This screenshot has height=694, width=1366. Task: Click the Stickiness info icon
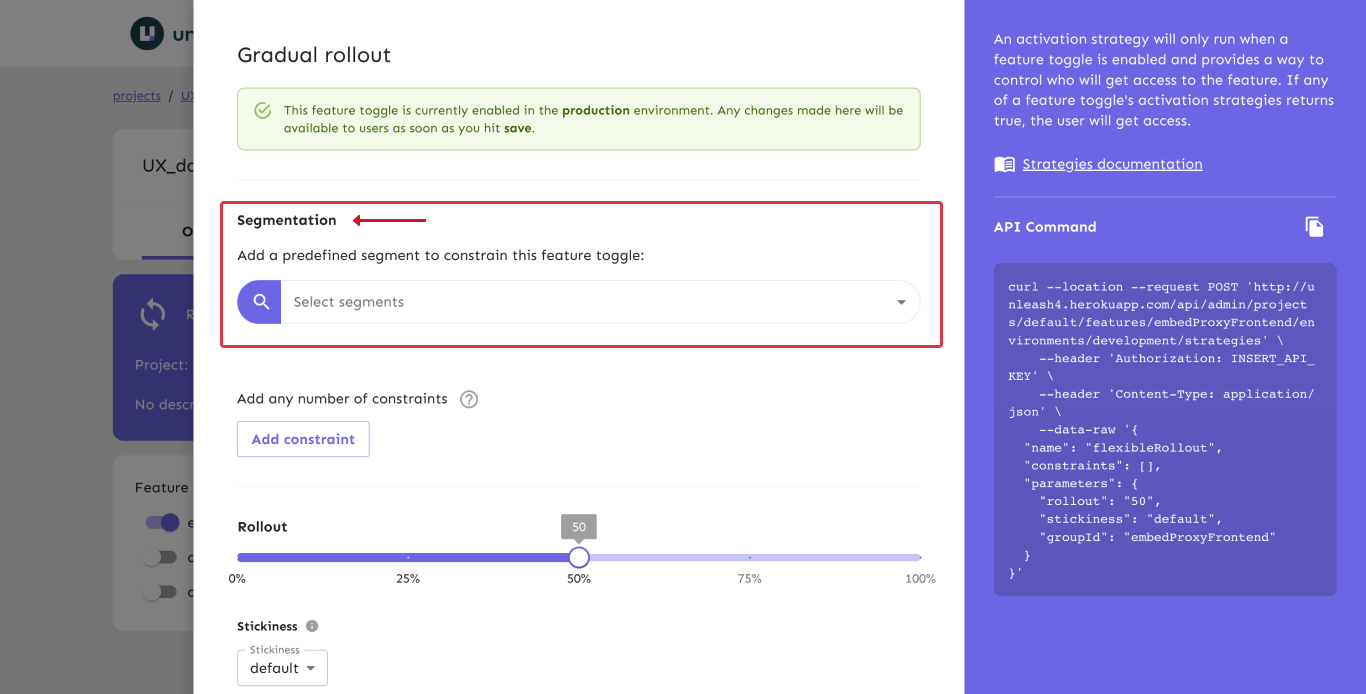pos(312,626)
